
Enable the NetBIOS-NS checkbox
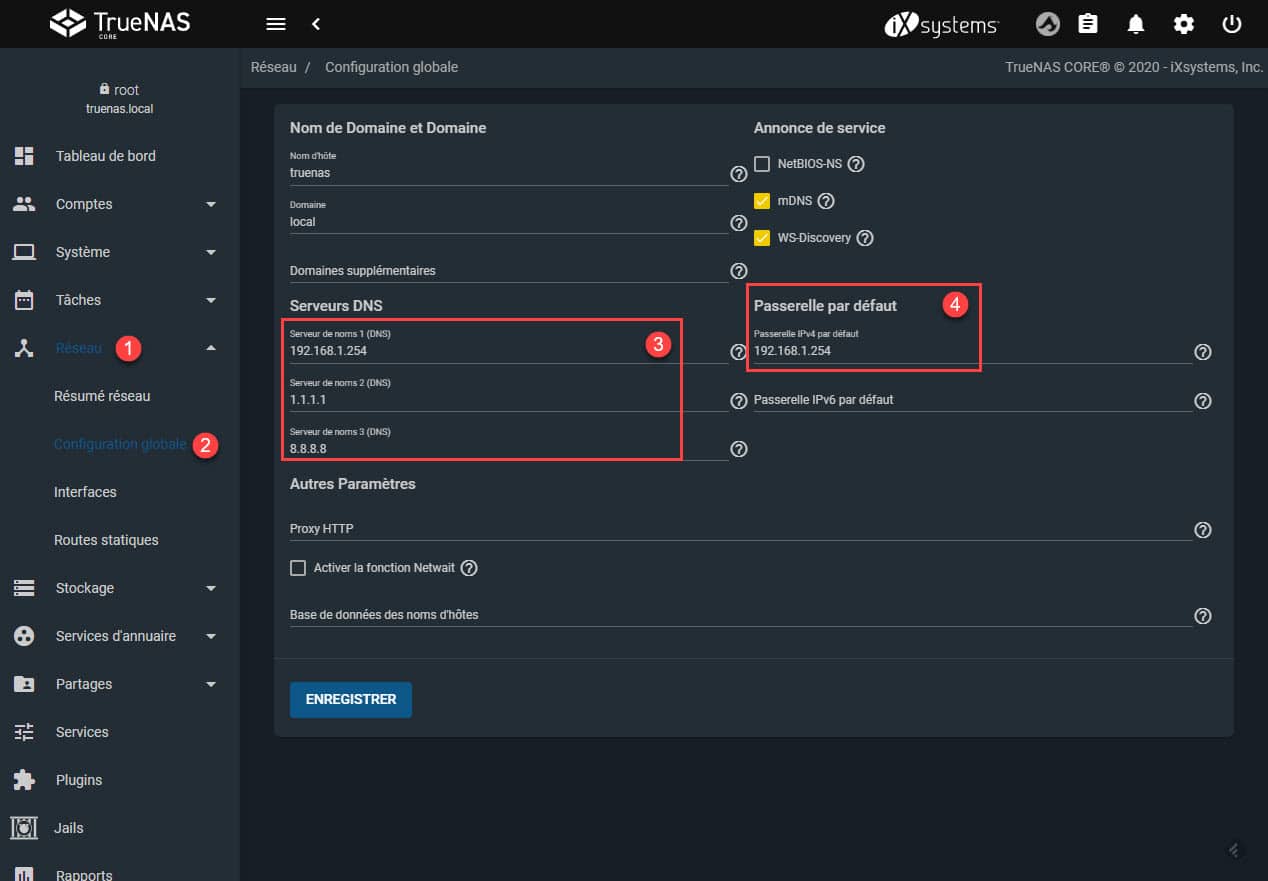pyautogui.click(x=762, y=163)
